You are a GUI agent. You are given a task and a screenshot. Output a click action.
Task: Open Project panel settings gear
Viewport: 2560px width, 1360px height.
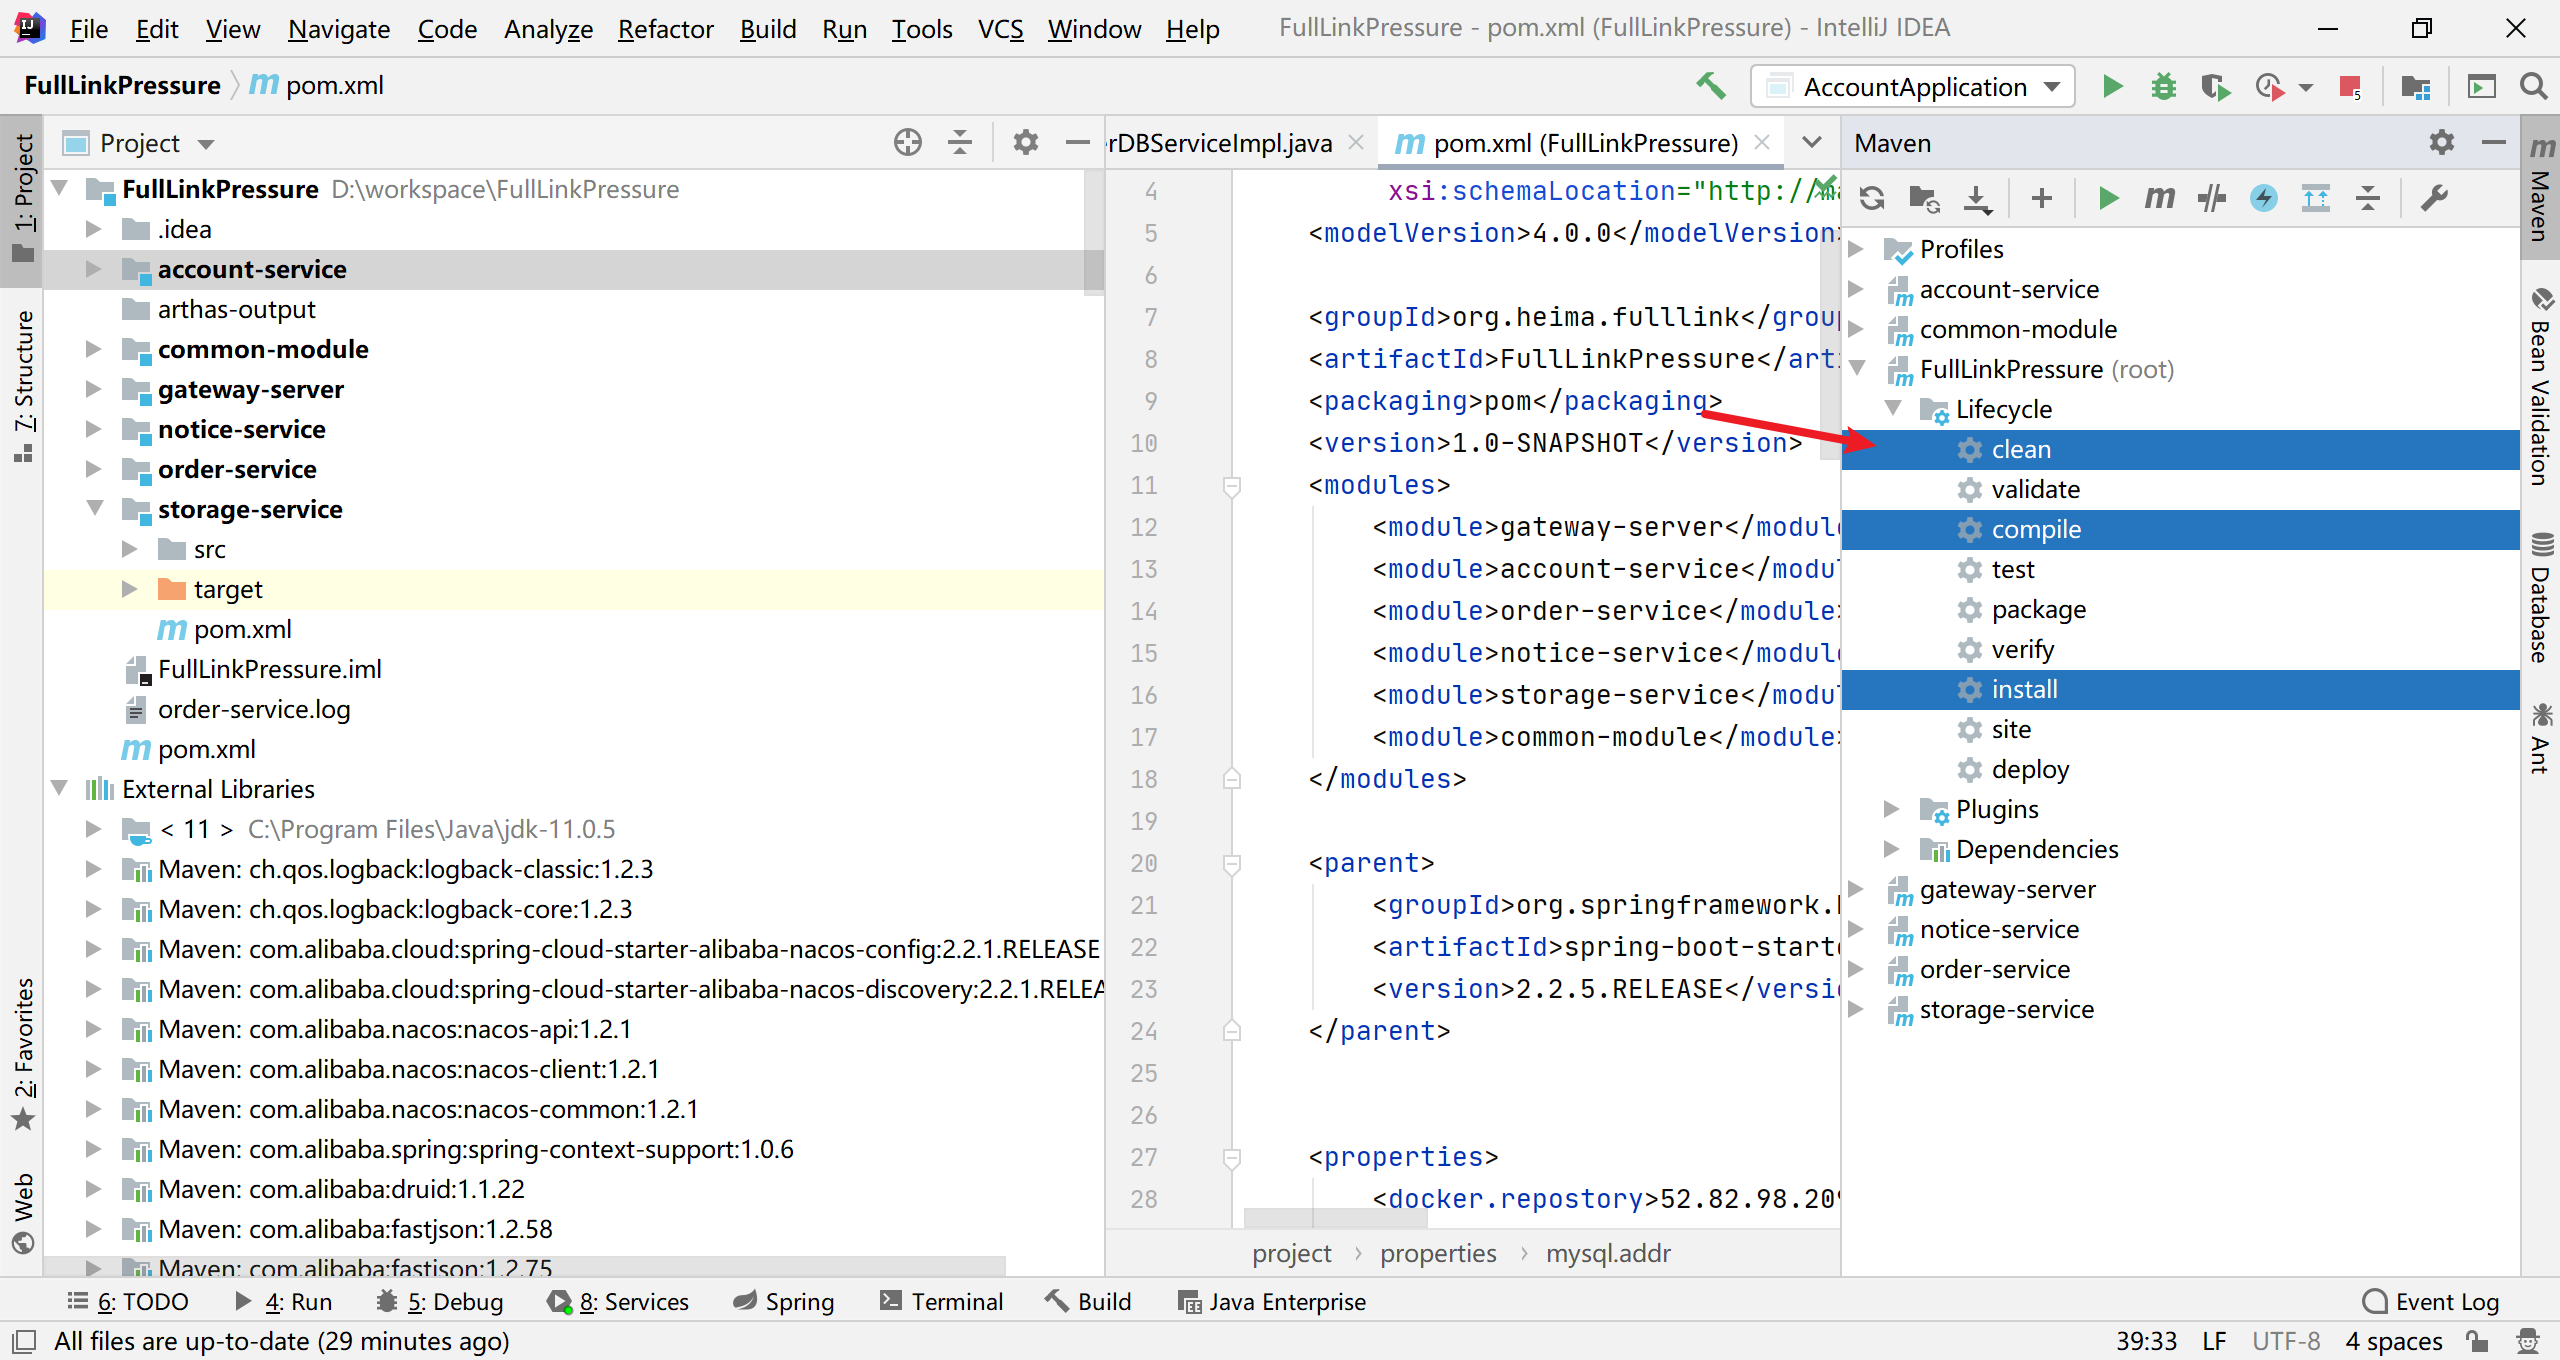coord(1025,143)
